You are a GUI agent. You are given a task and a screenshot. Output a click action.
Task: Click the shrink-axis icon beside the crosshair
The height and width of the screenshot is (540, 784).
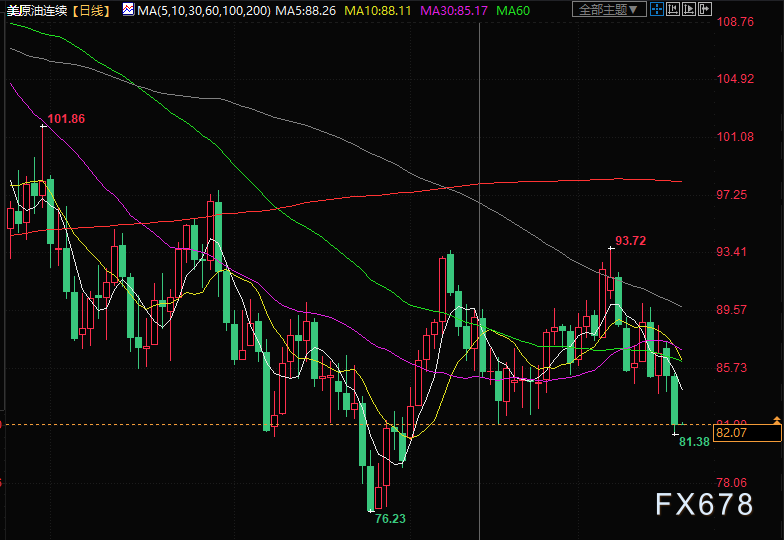pos(673,9)
